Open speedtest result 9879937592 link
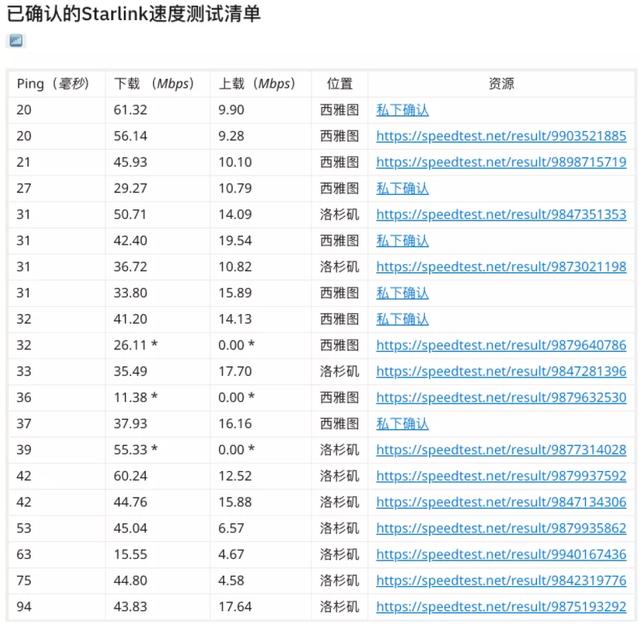The width and height of the screenshot is (640, 624). click(501, 476)
